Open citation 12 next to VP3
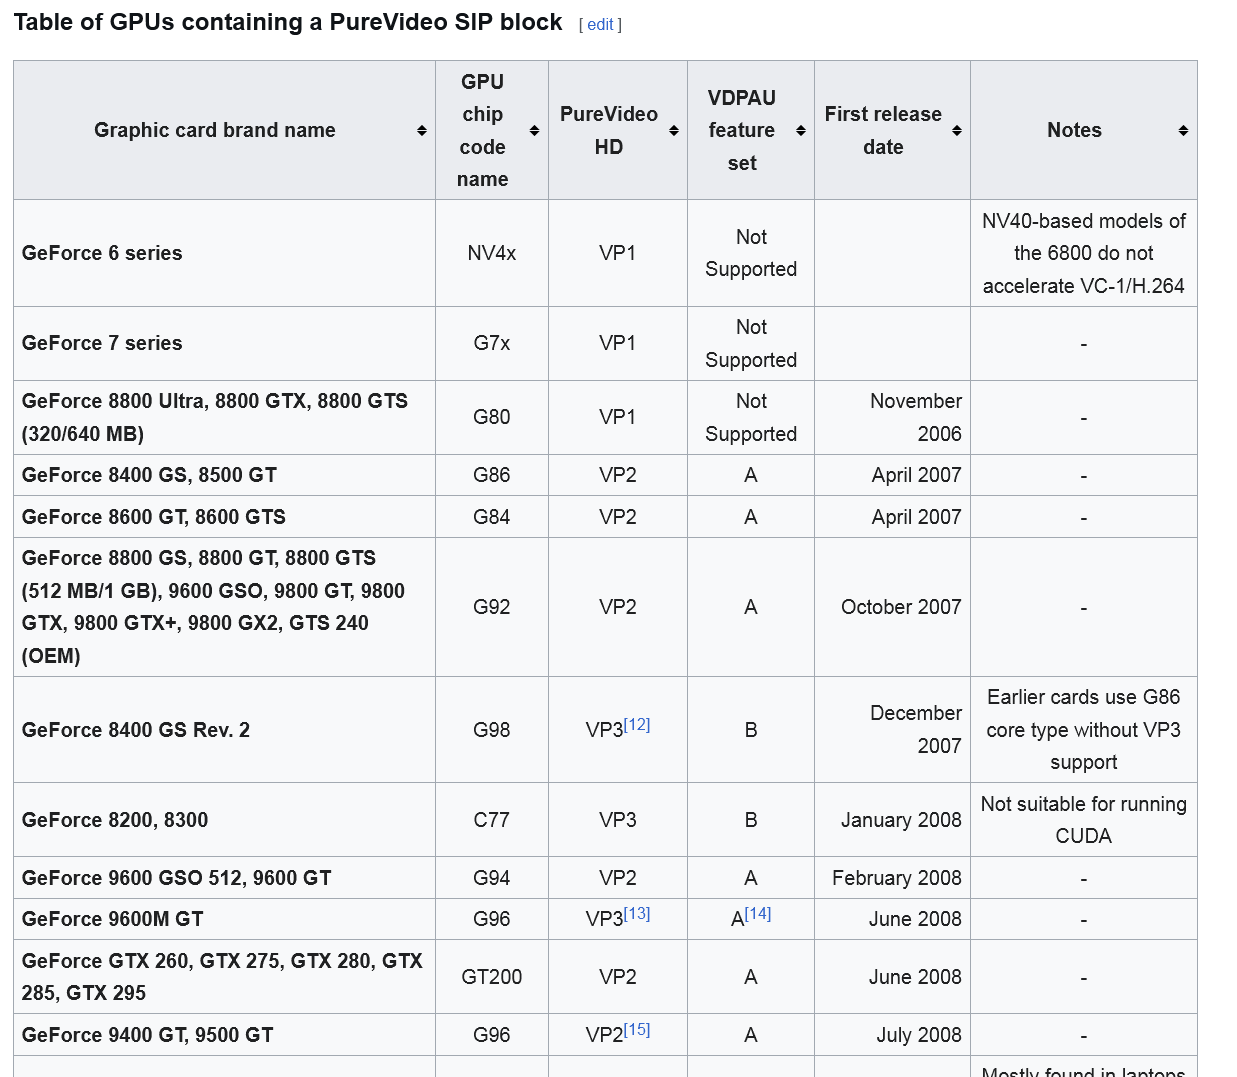Image resolution: width=1237 pixels, height=1077 pixels. pyautogui.click(x=637, y=725)
